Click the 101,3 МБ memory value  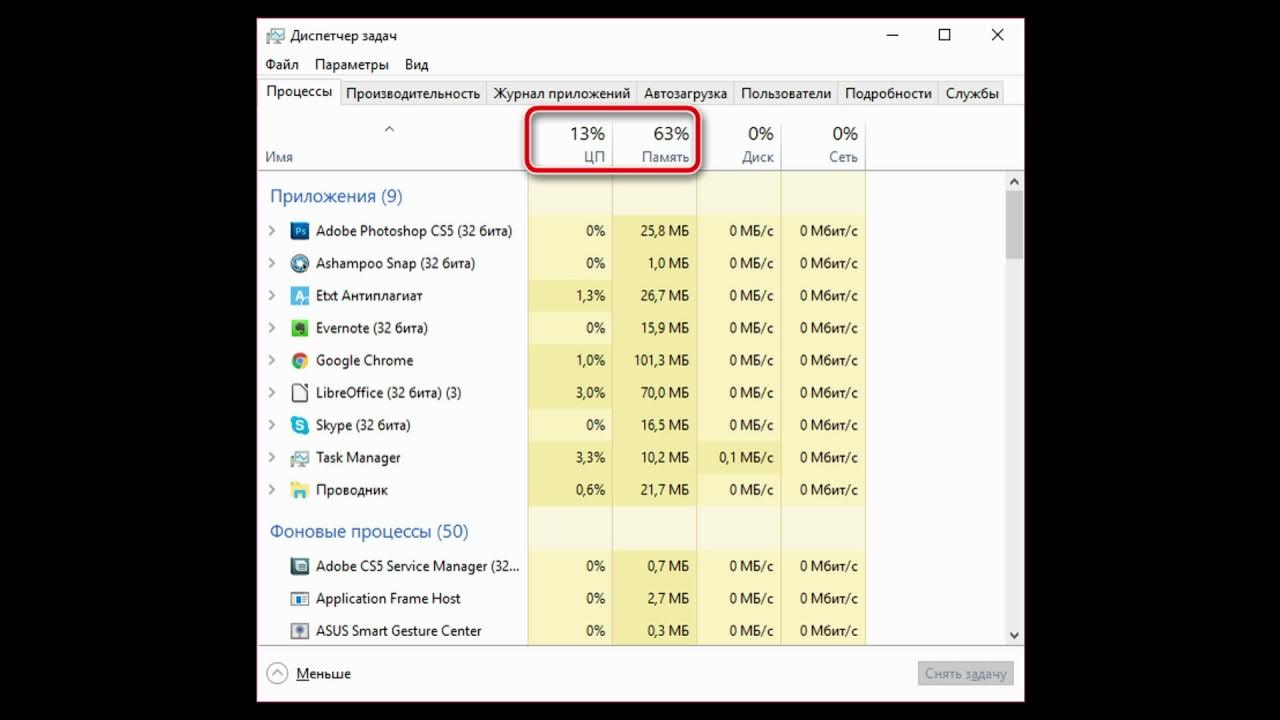[661, 361]
